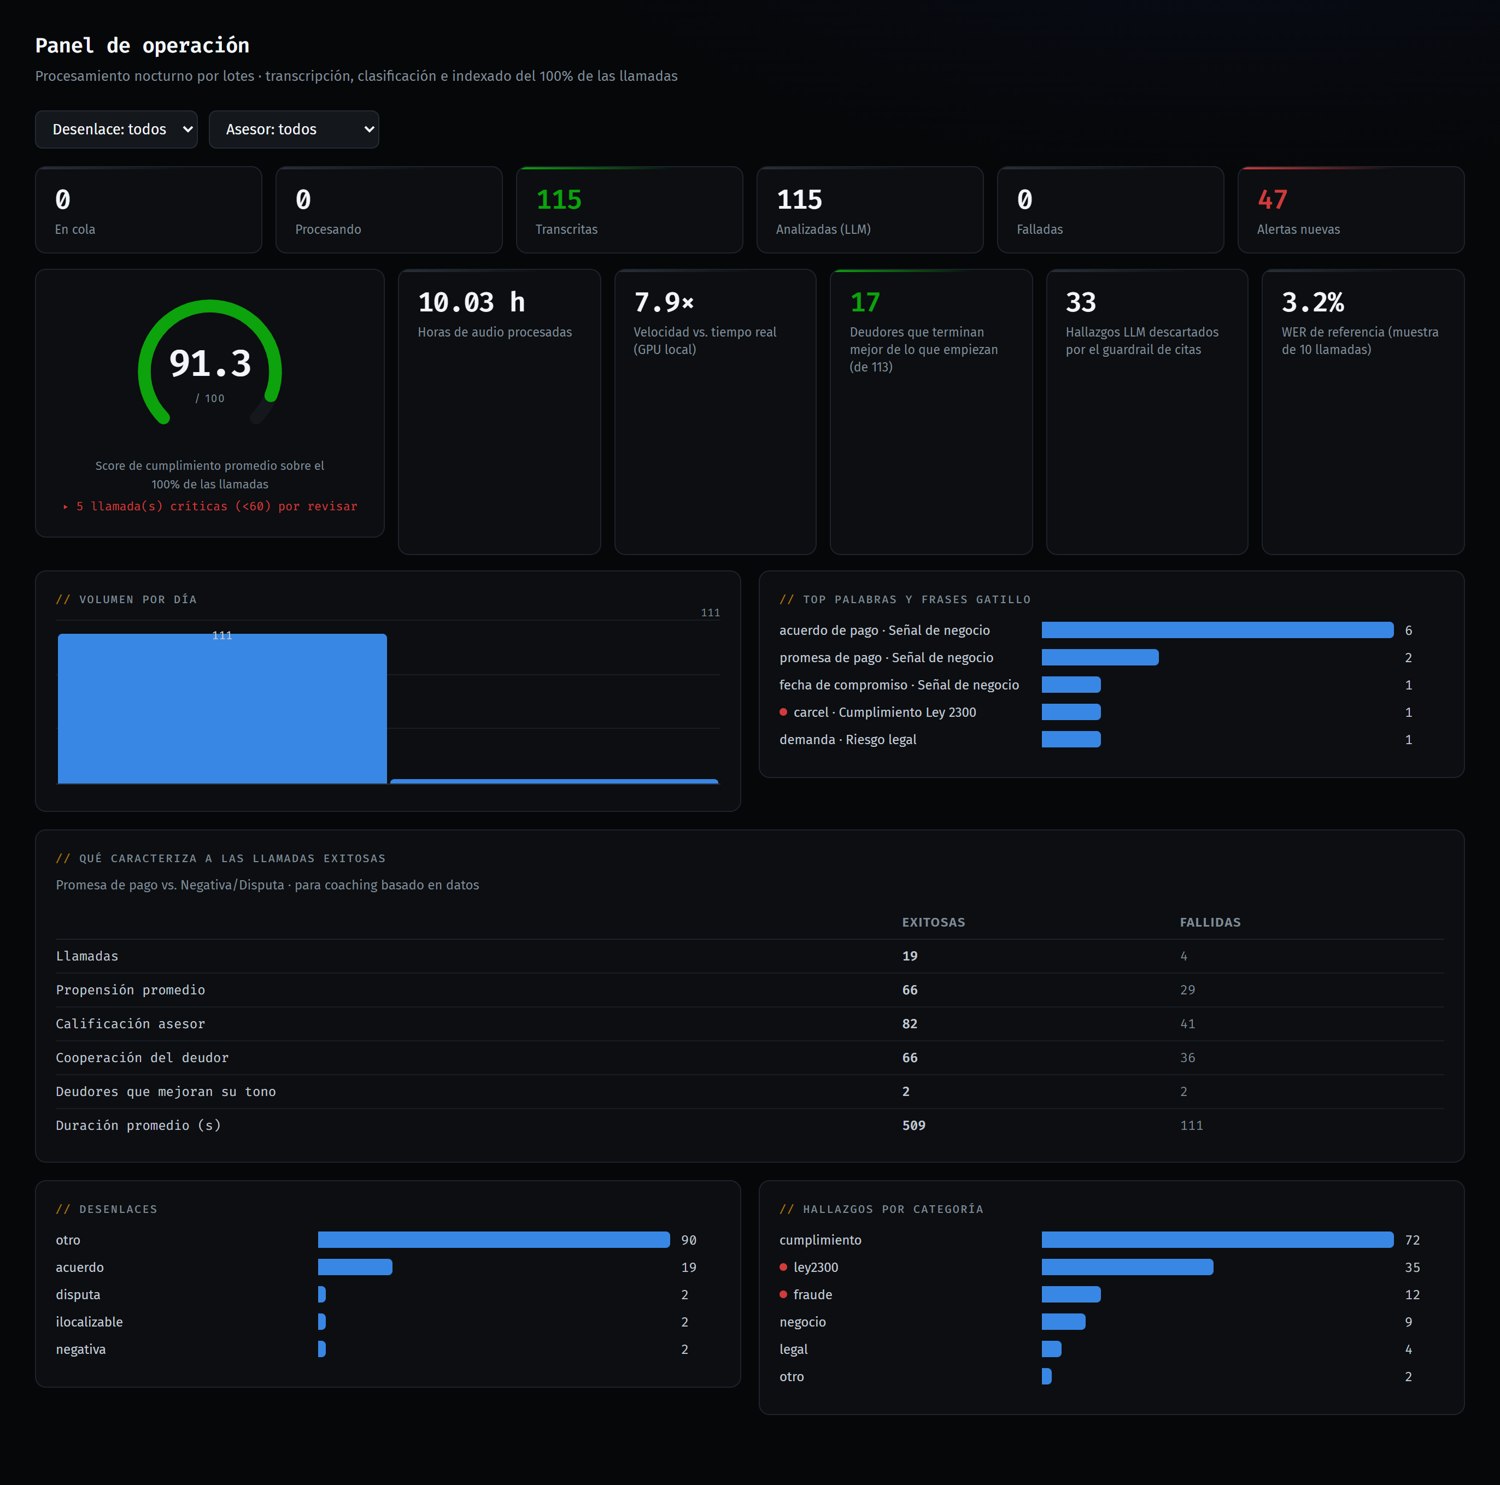1500x1485 pixels.
Task: Select the red dot beside fraude
Action: click(783, 1294)
